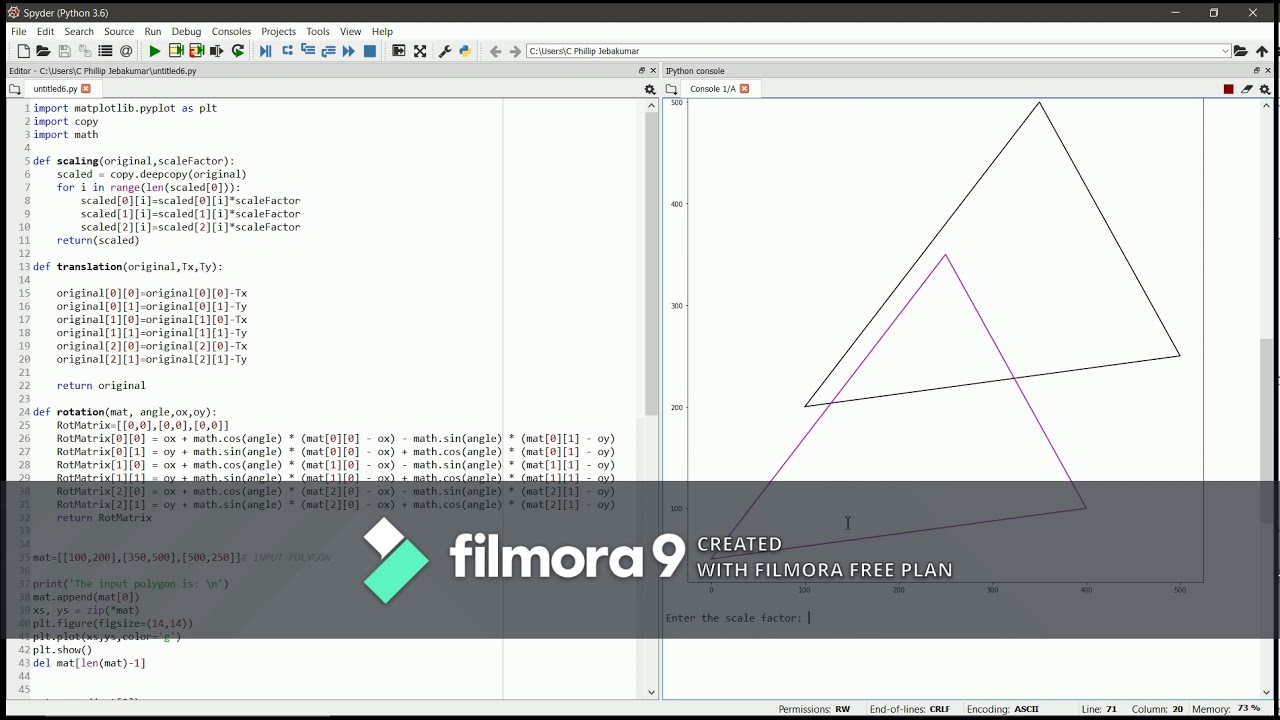
Task: Click the editor vertical scrollbar thumb
Action: (652, 265)
